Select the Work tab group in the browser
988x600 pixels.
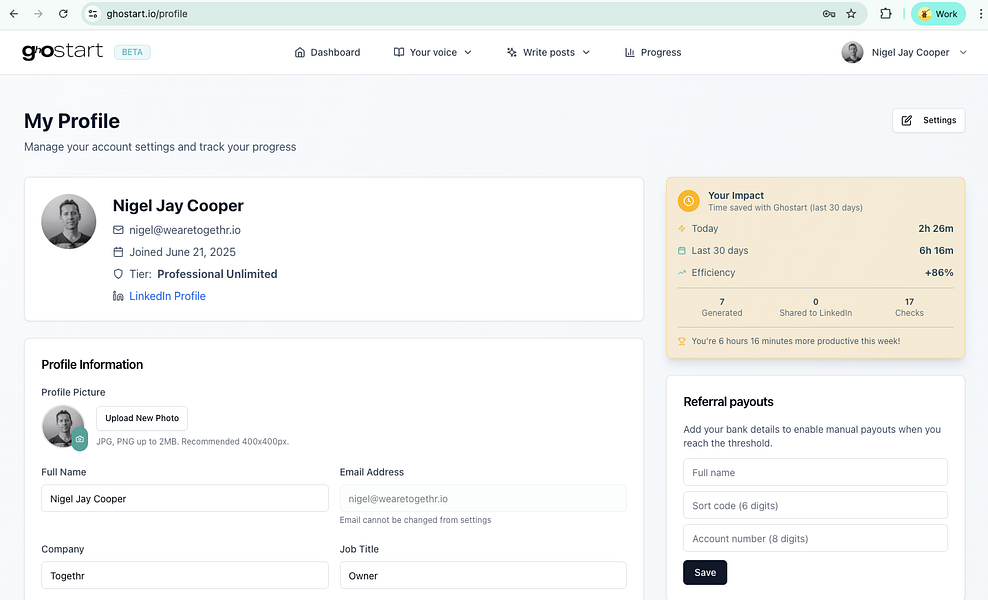point(938,14)
